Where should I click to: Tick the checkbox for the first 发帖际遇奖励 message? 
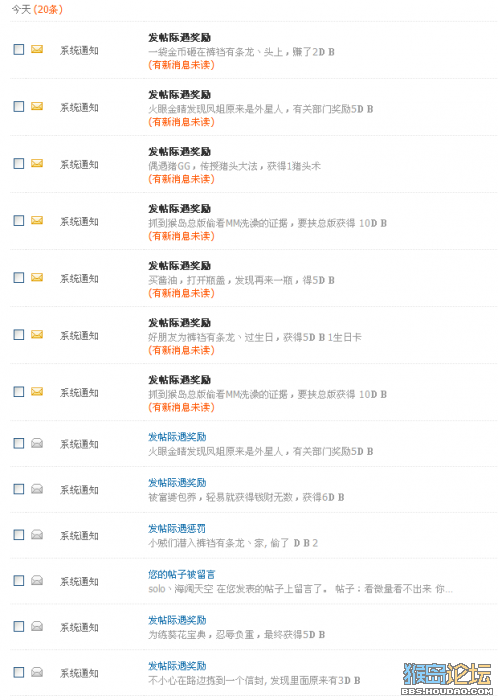click(19, 50)
